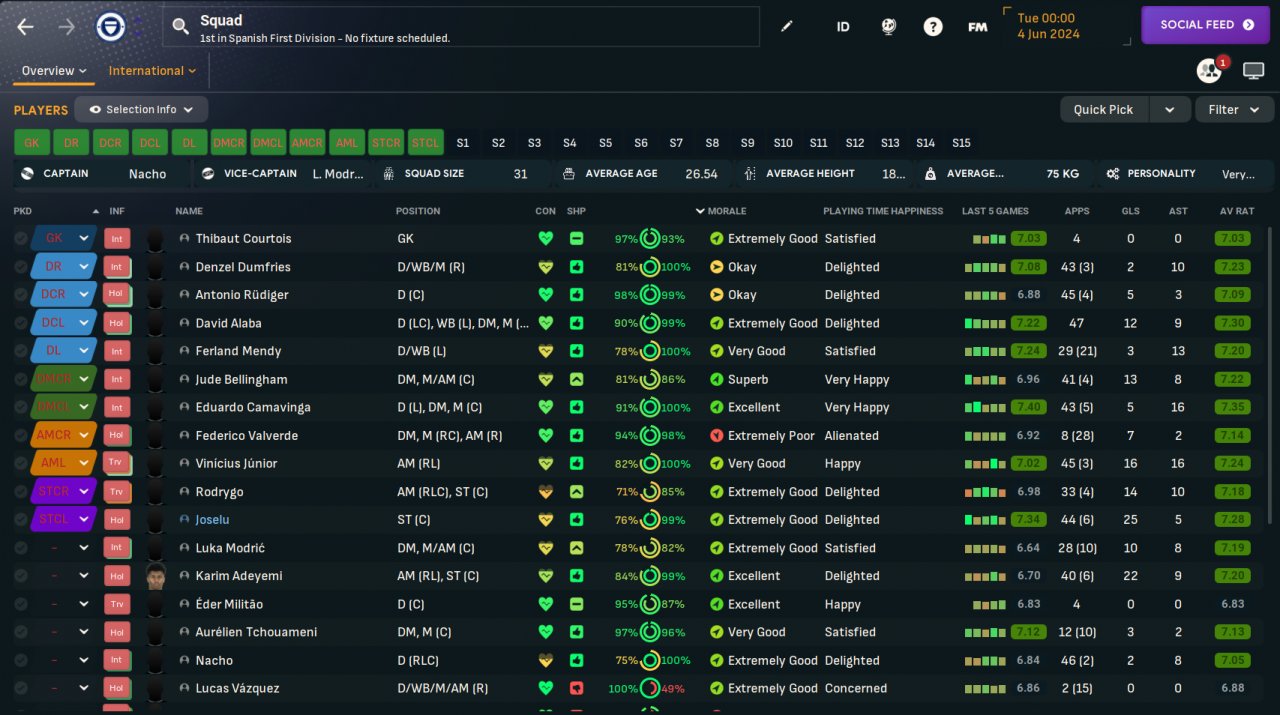Viewport: 1280px width, 715px height.
Task: Expand the Quick Pick arrow dropdown
Action: [1169, 110]
